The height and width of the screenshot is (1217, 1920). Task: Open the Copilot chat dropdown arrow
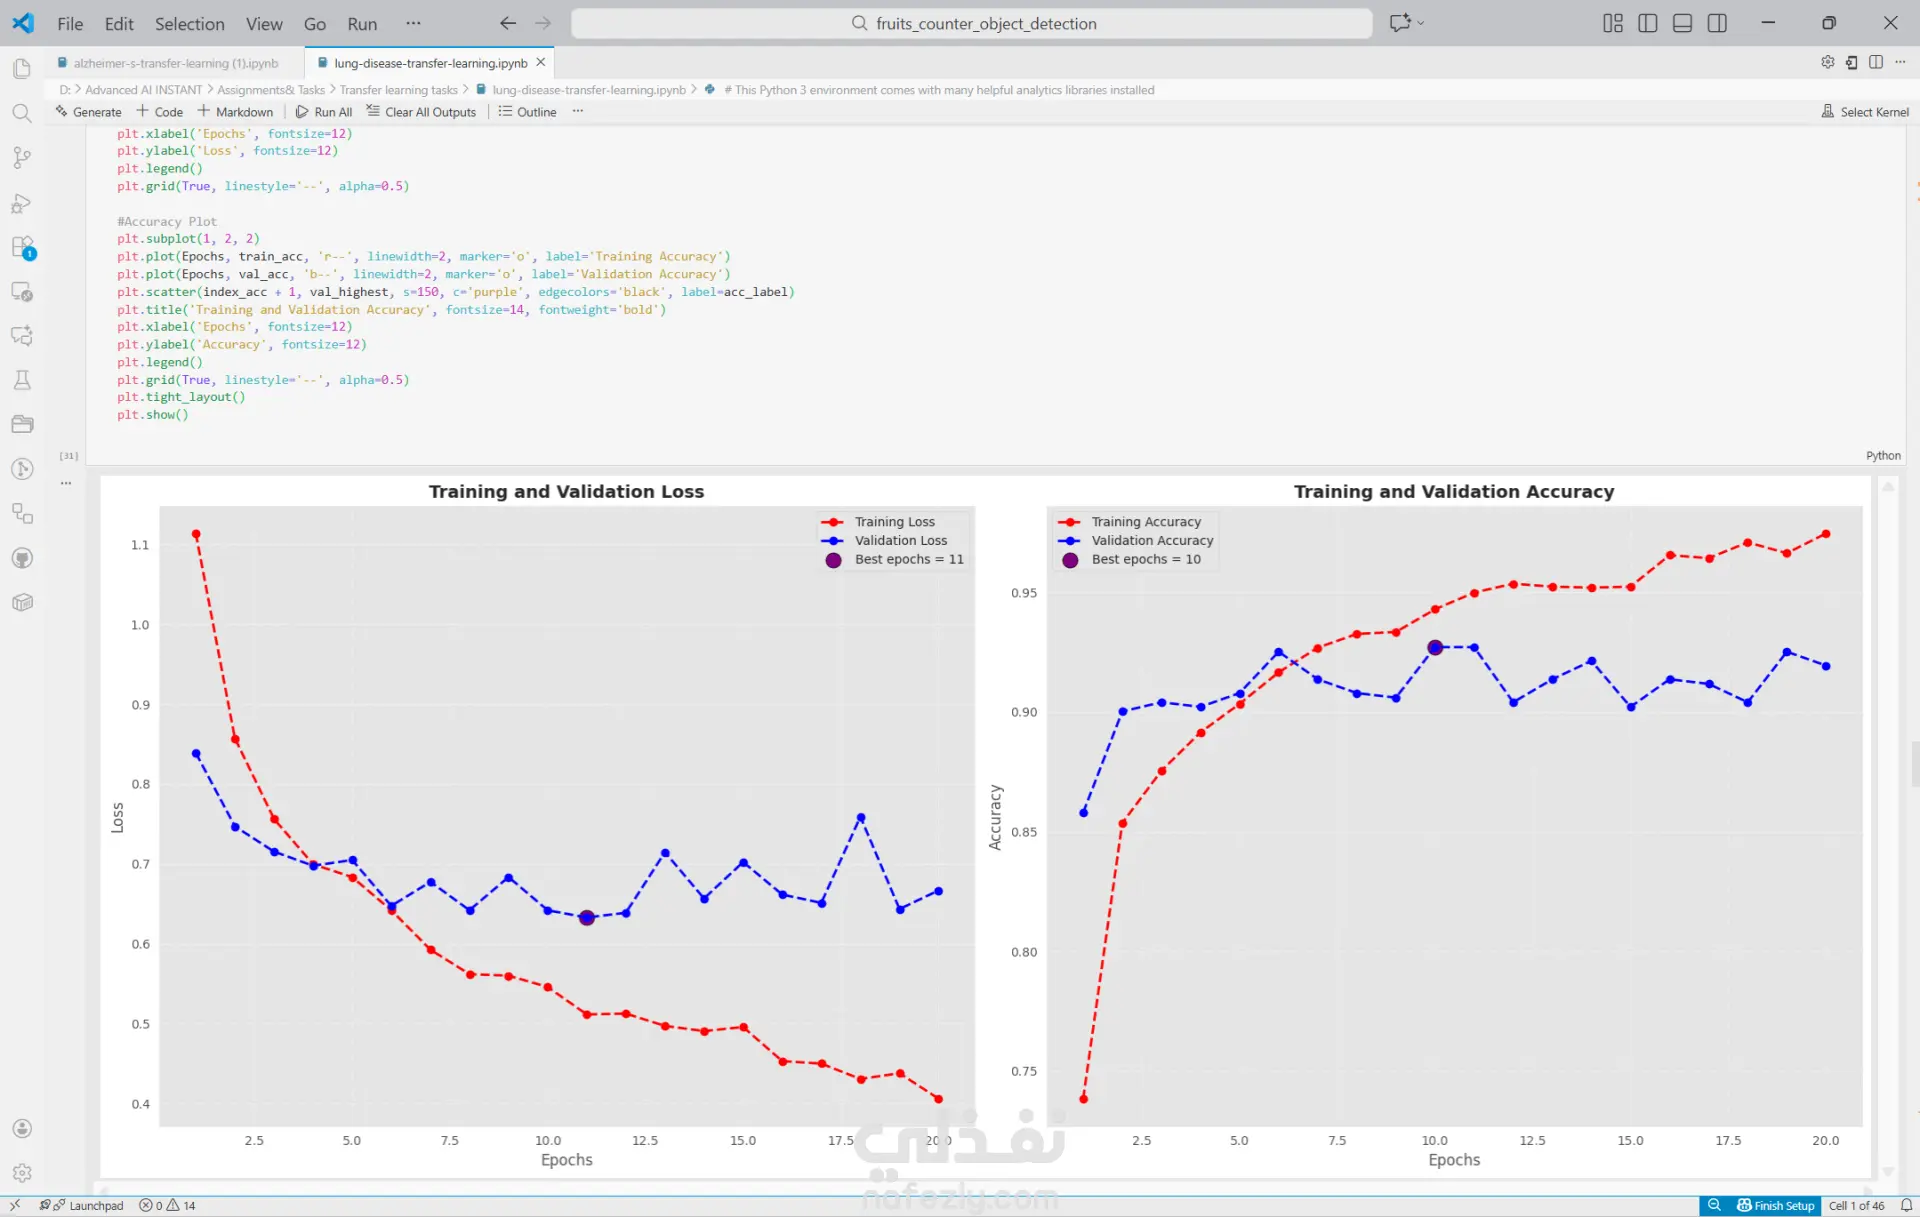1421,23
